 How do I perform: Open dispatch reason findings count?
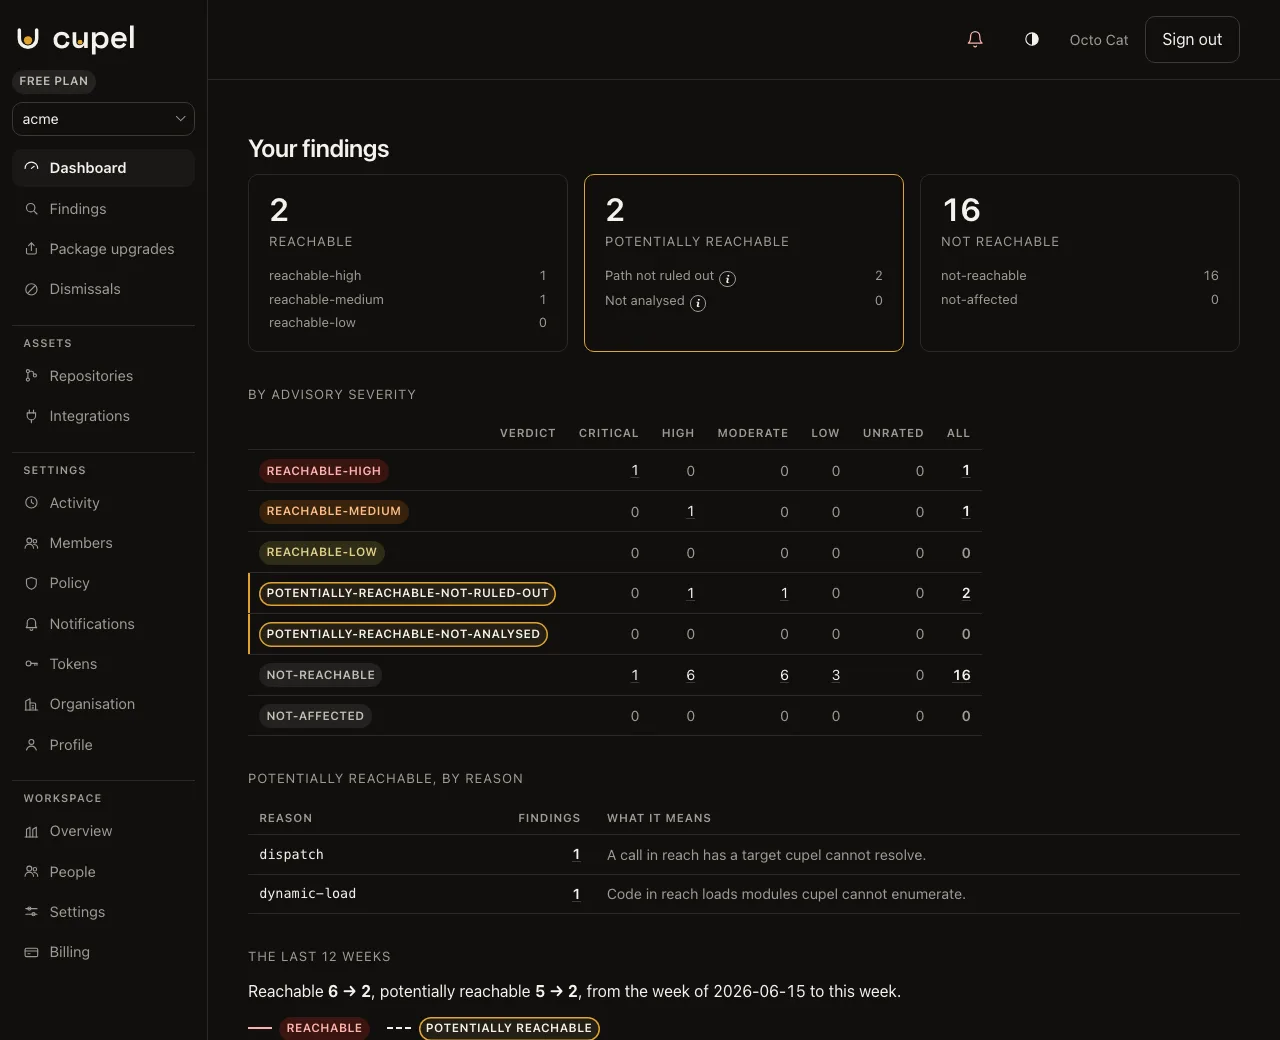click(576, 855)
